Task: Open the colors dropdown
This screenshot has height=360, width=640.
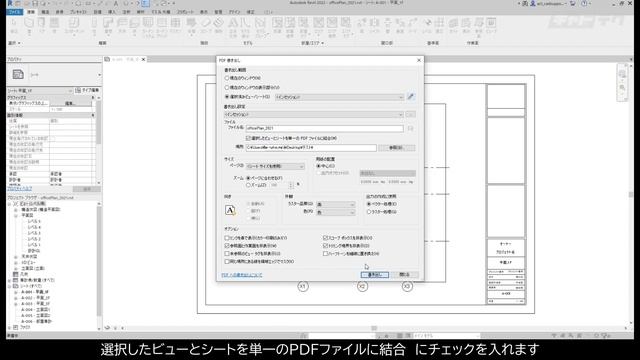Action: tap(336, 212)
